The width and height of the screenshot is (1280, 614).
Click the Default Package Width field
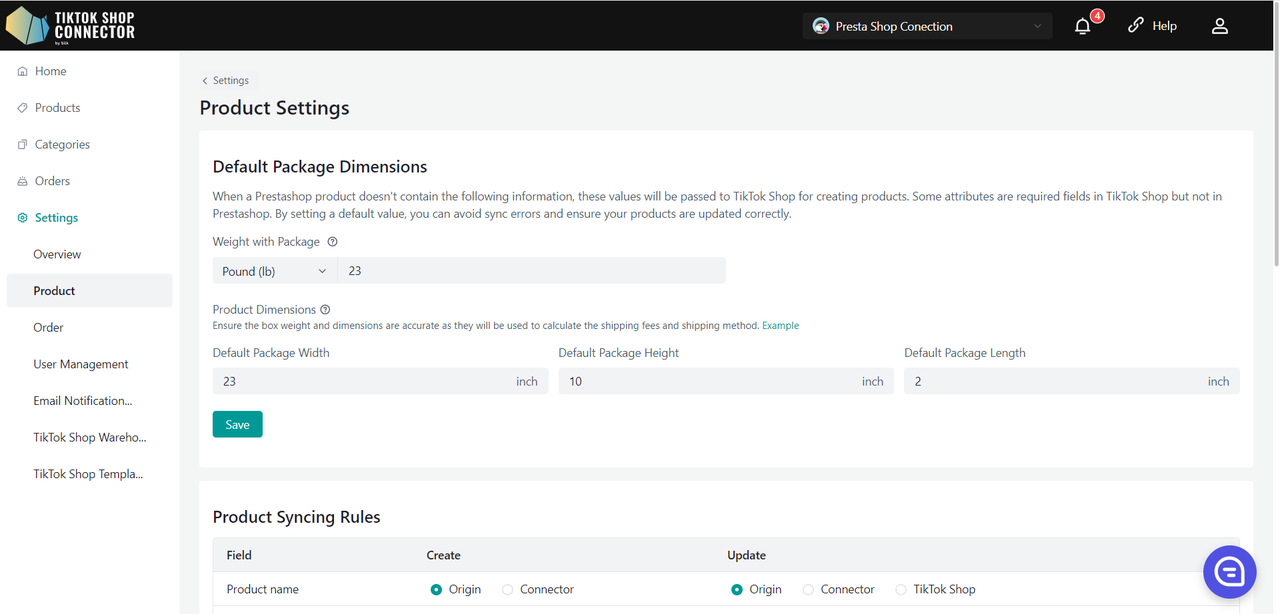pyautogui.click(x=380, y=381)
